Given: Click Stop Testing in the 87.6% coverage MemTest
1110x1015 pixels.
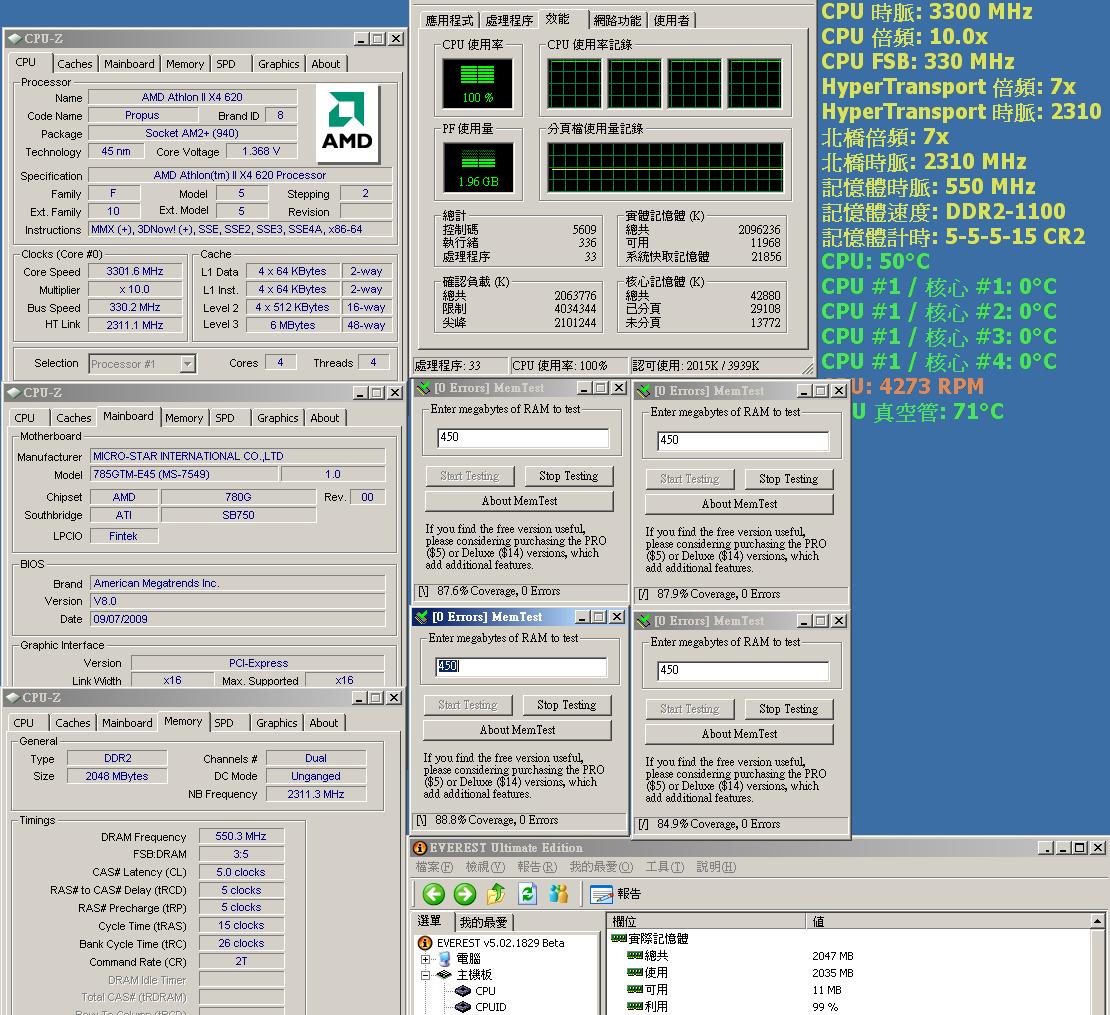Looking at the screenshot, I should (568, 476).
